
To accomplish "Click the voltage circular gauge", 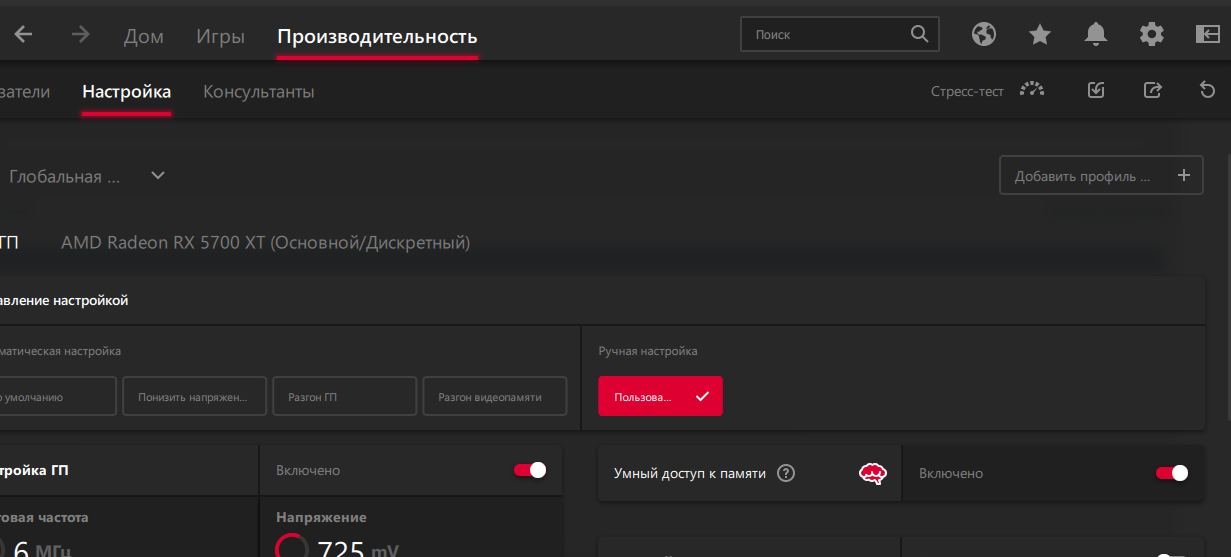I will pos(292,546).
